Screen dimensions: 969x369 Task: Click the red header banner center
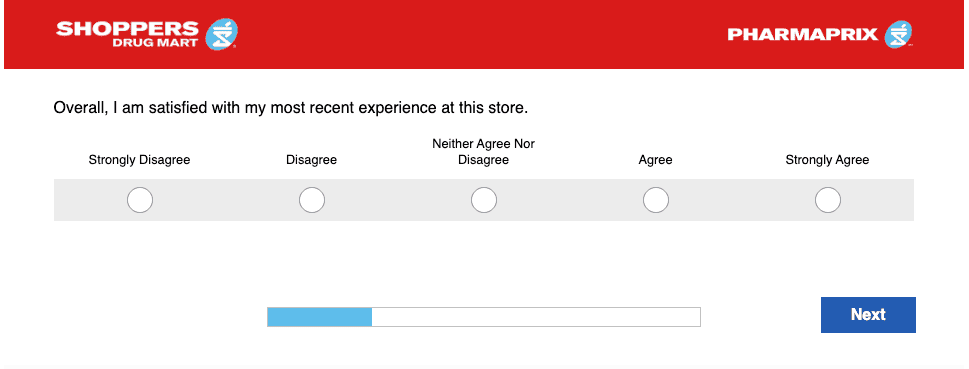pos(484,35)
